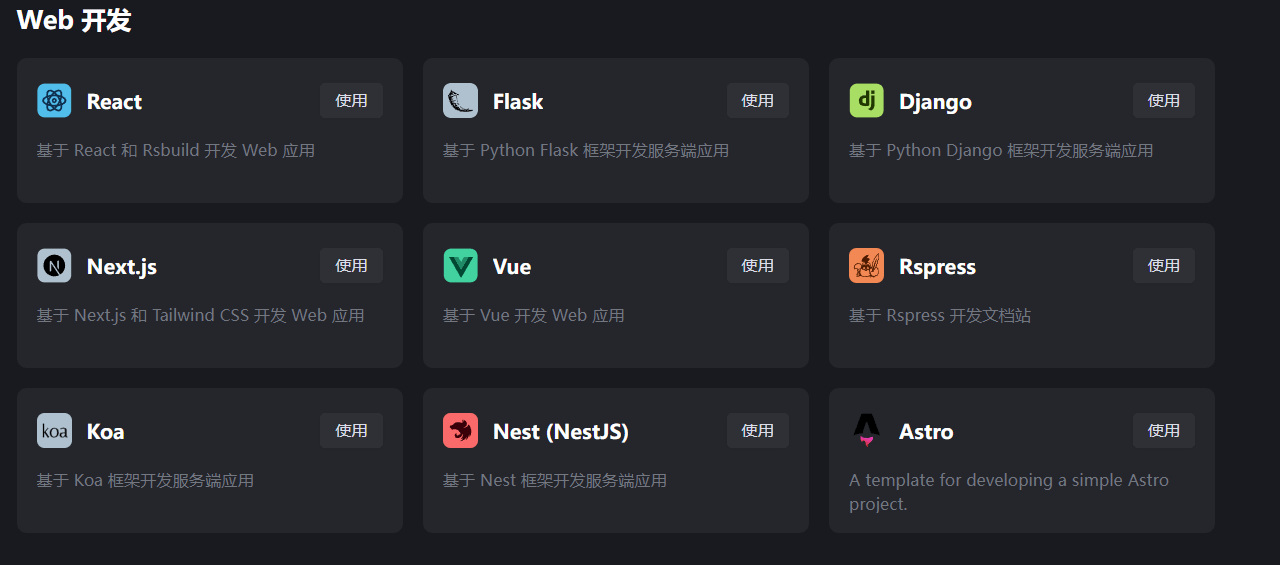The width and height of the screenshot is (1280, 565).
Task: Click the red NestJS cat icon
Action: click(x=460, y=431)
